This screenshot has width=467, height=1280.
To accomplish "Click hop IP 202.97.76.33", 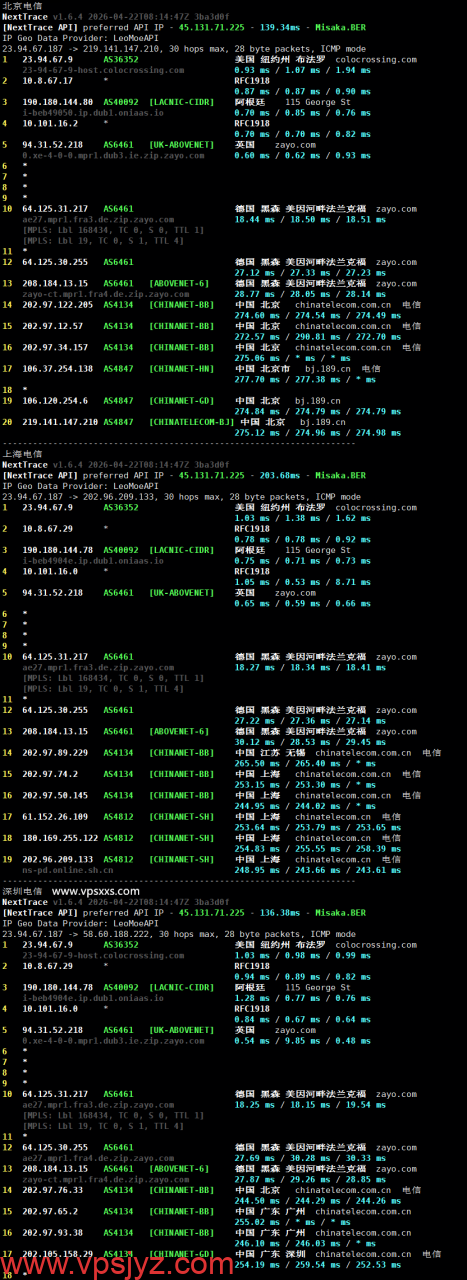I will pyautogui.click(x=52, y=1190).
